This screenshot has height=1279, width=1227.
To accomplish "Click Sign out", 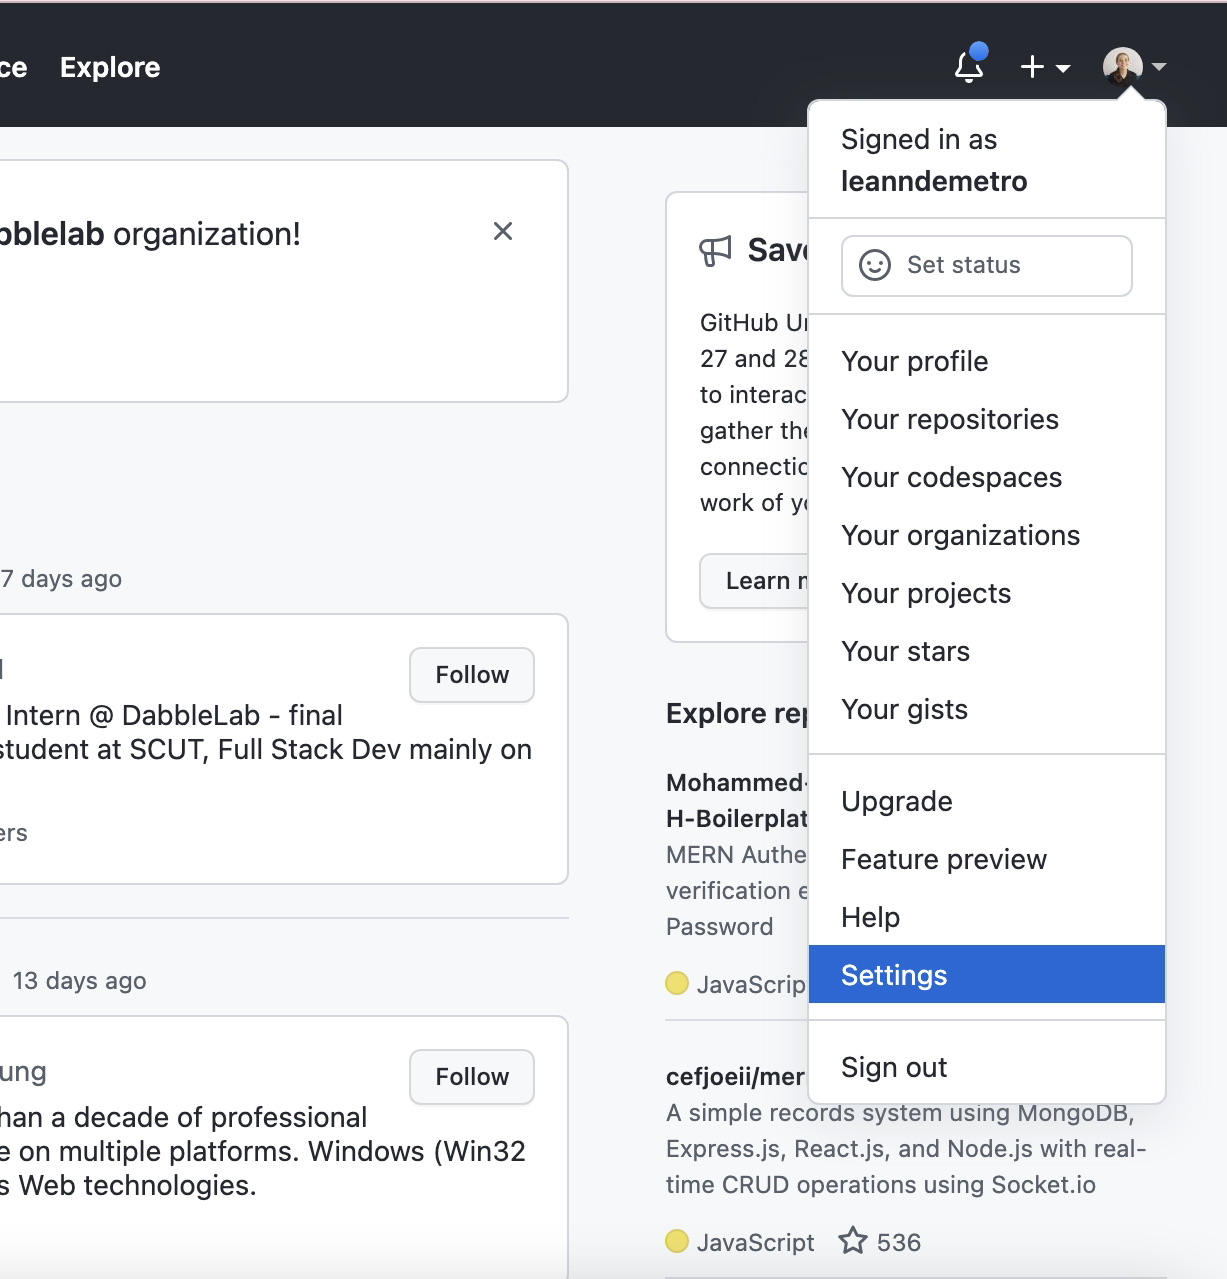I will pos(893,1067).
